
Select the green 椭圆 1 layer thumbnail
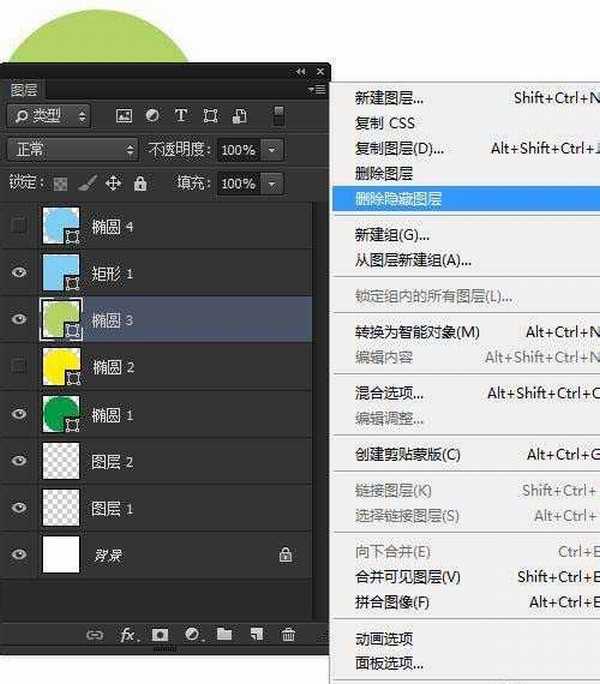(x=61, y=414)
